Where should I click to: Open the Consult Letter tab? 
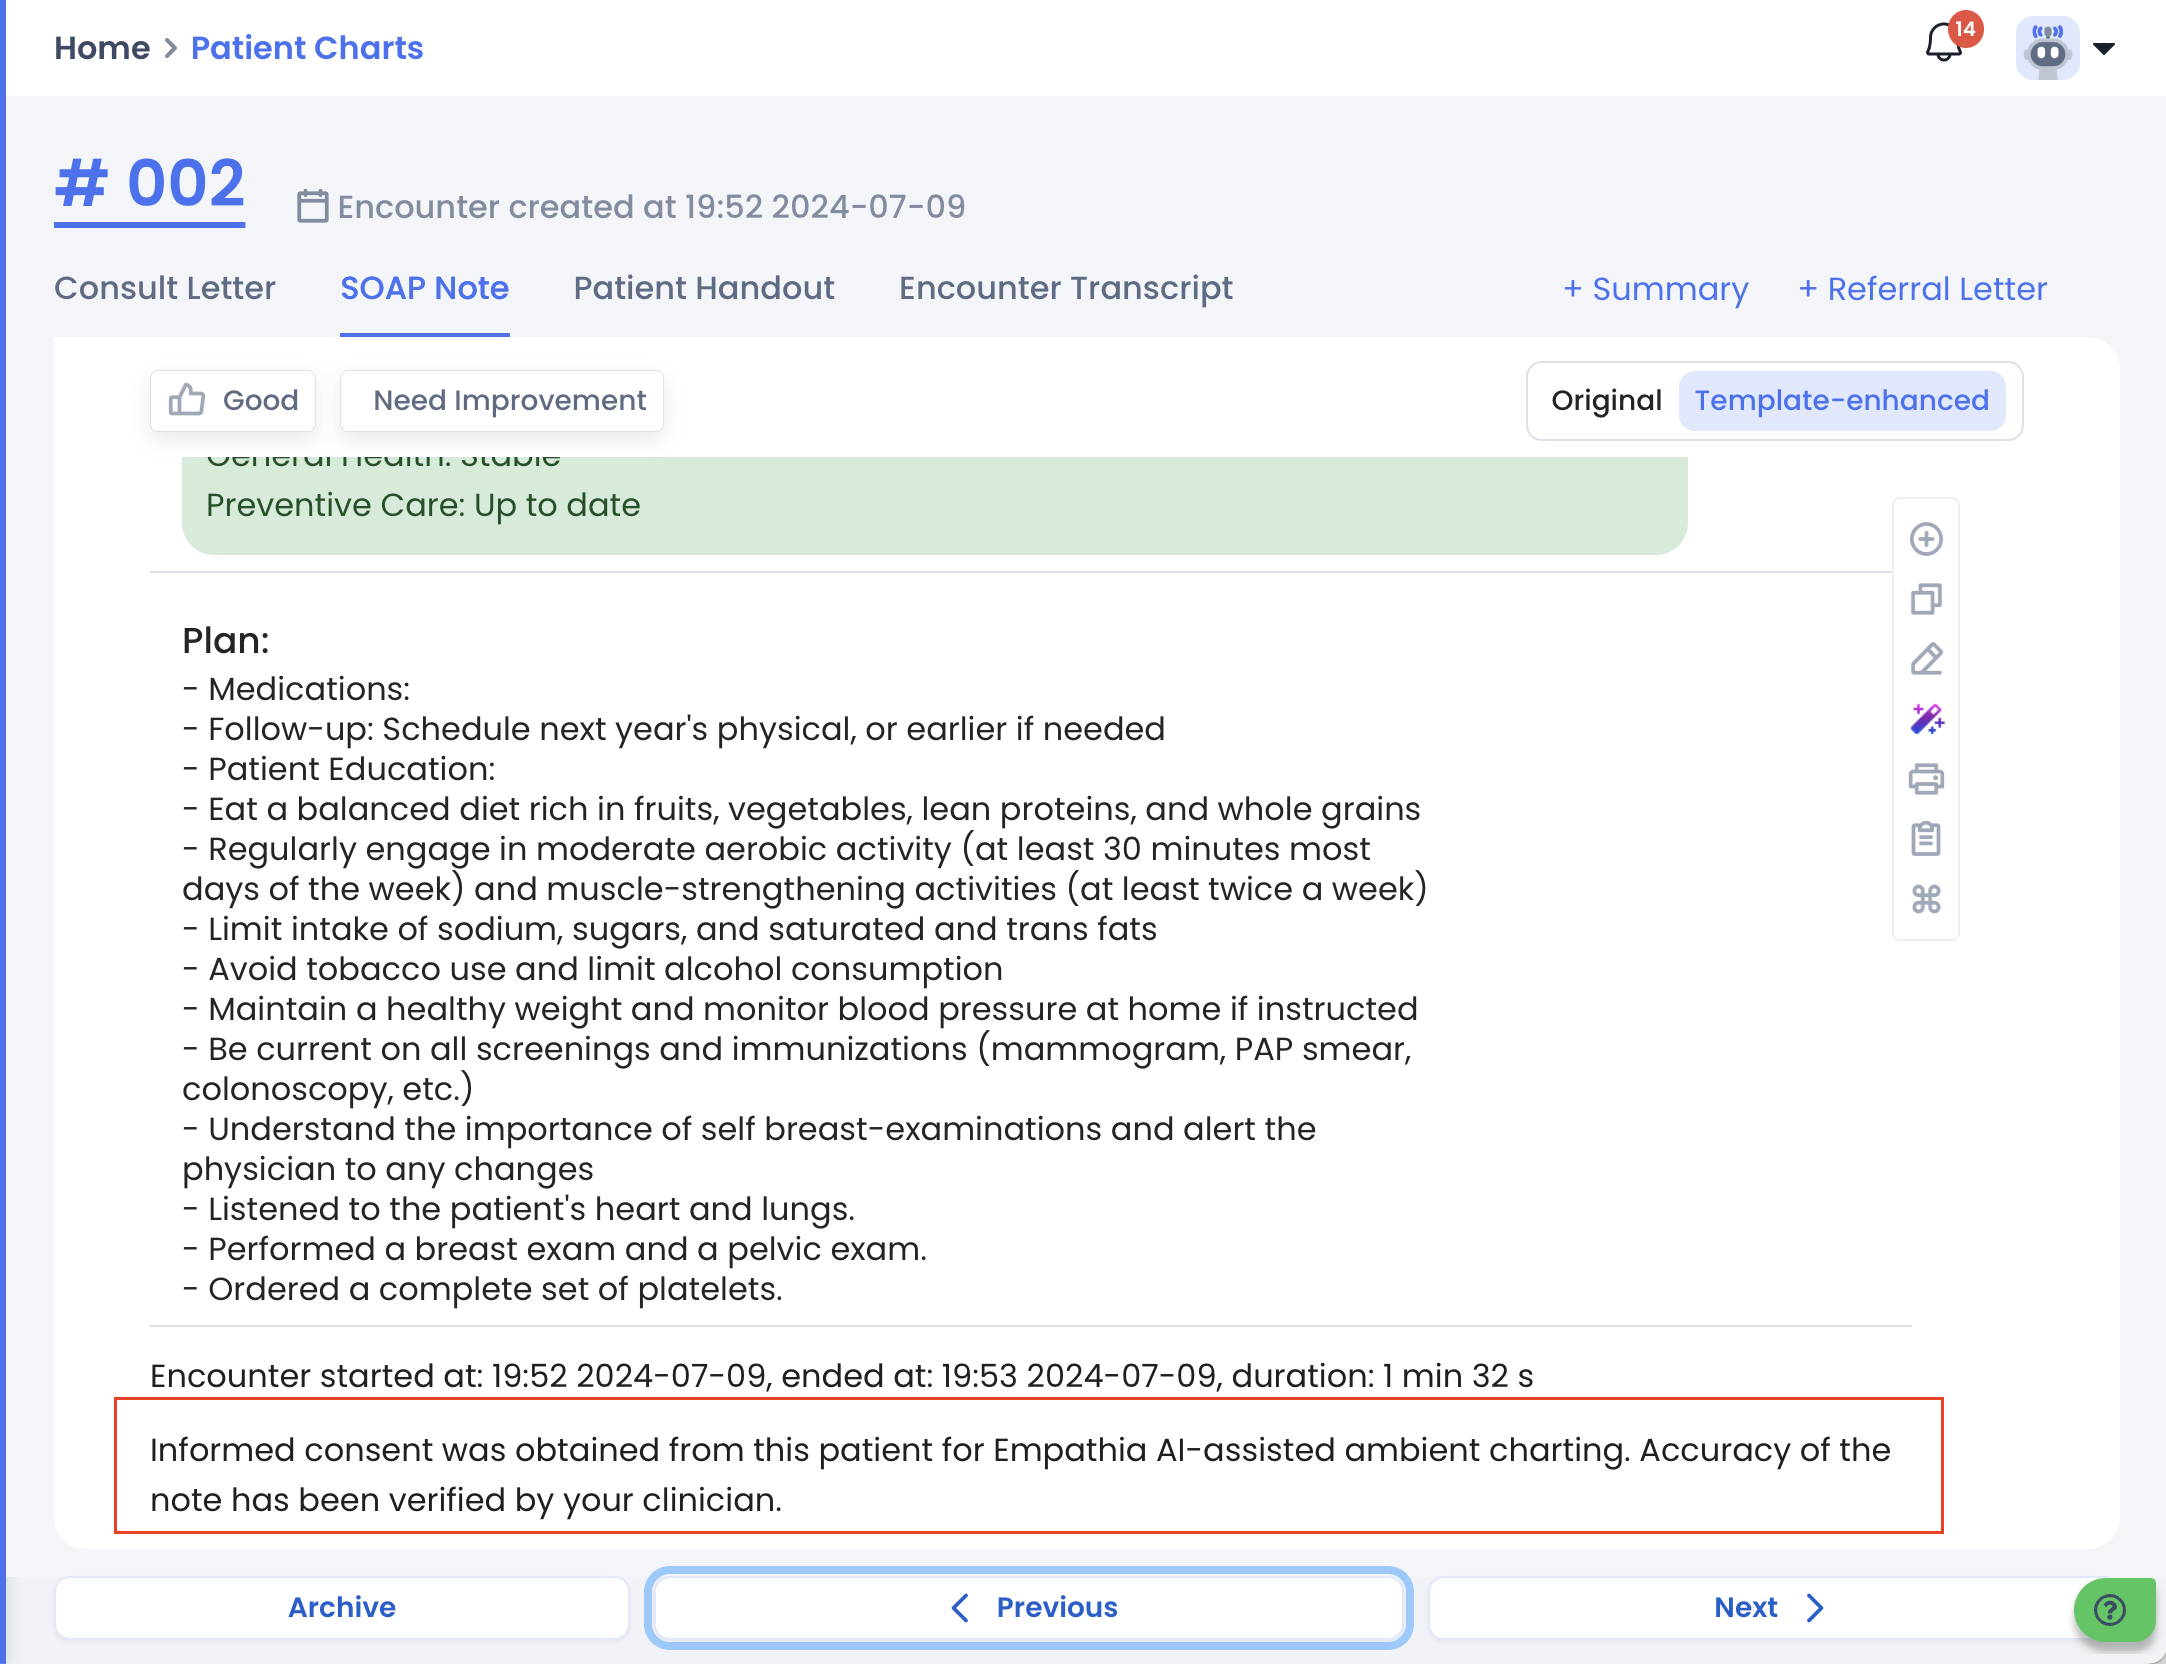point(164,289)
